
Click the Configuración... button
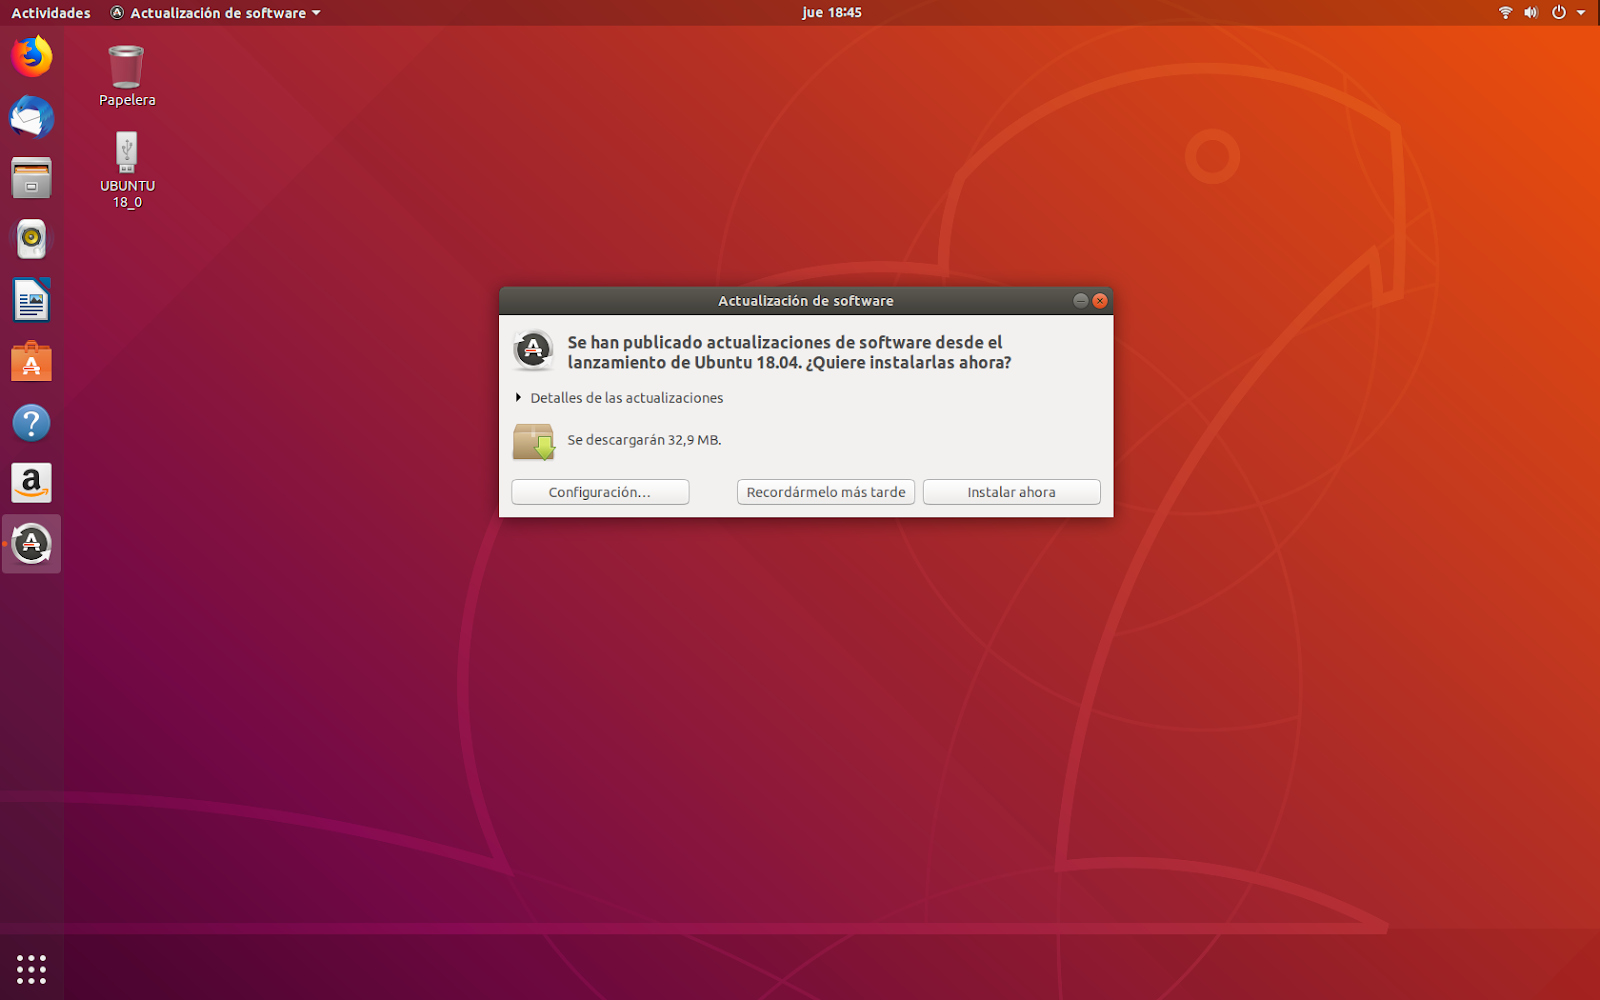[x=600, y=492]
